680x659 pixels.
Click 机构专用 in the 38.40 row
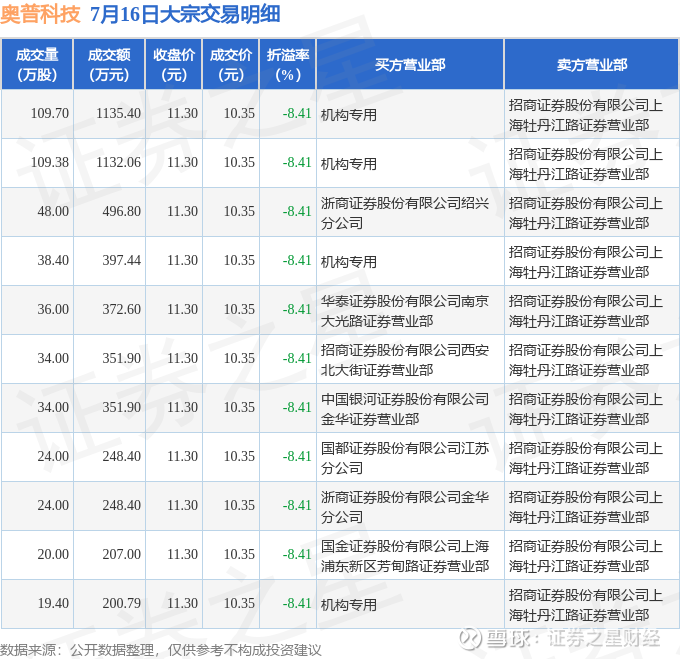(349, 262)
